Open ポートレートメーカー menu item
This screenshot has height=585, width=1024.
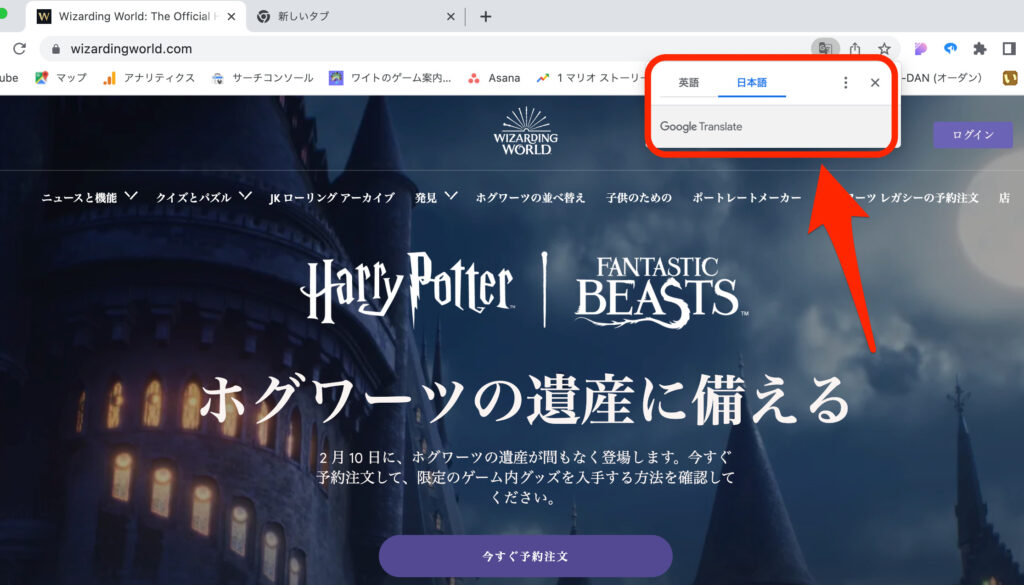click(746, 198)
